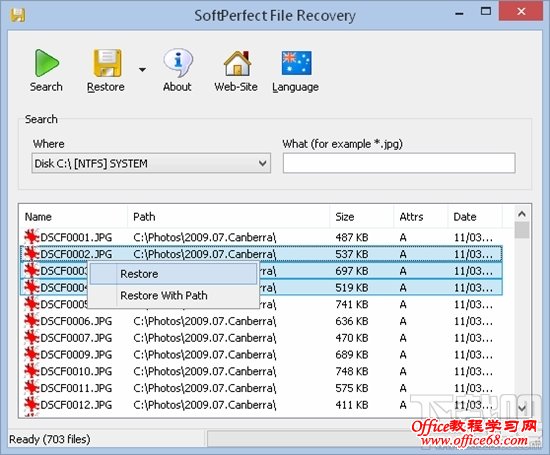550x455 pixels.
Task: Select file DSCF0009.JPG
Action: [76, 355]
